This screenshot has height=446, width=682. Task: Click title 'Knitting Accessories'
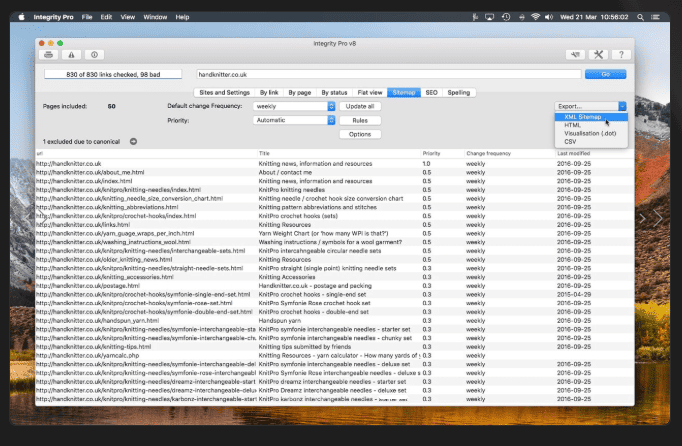287,277
